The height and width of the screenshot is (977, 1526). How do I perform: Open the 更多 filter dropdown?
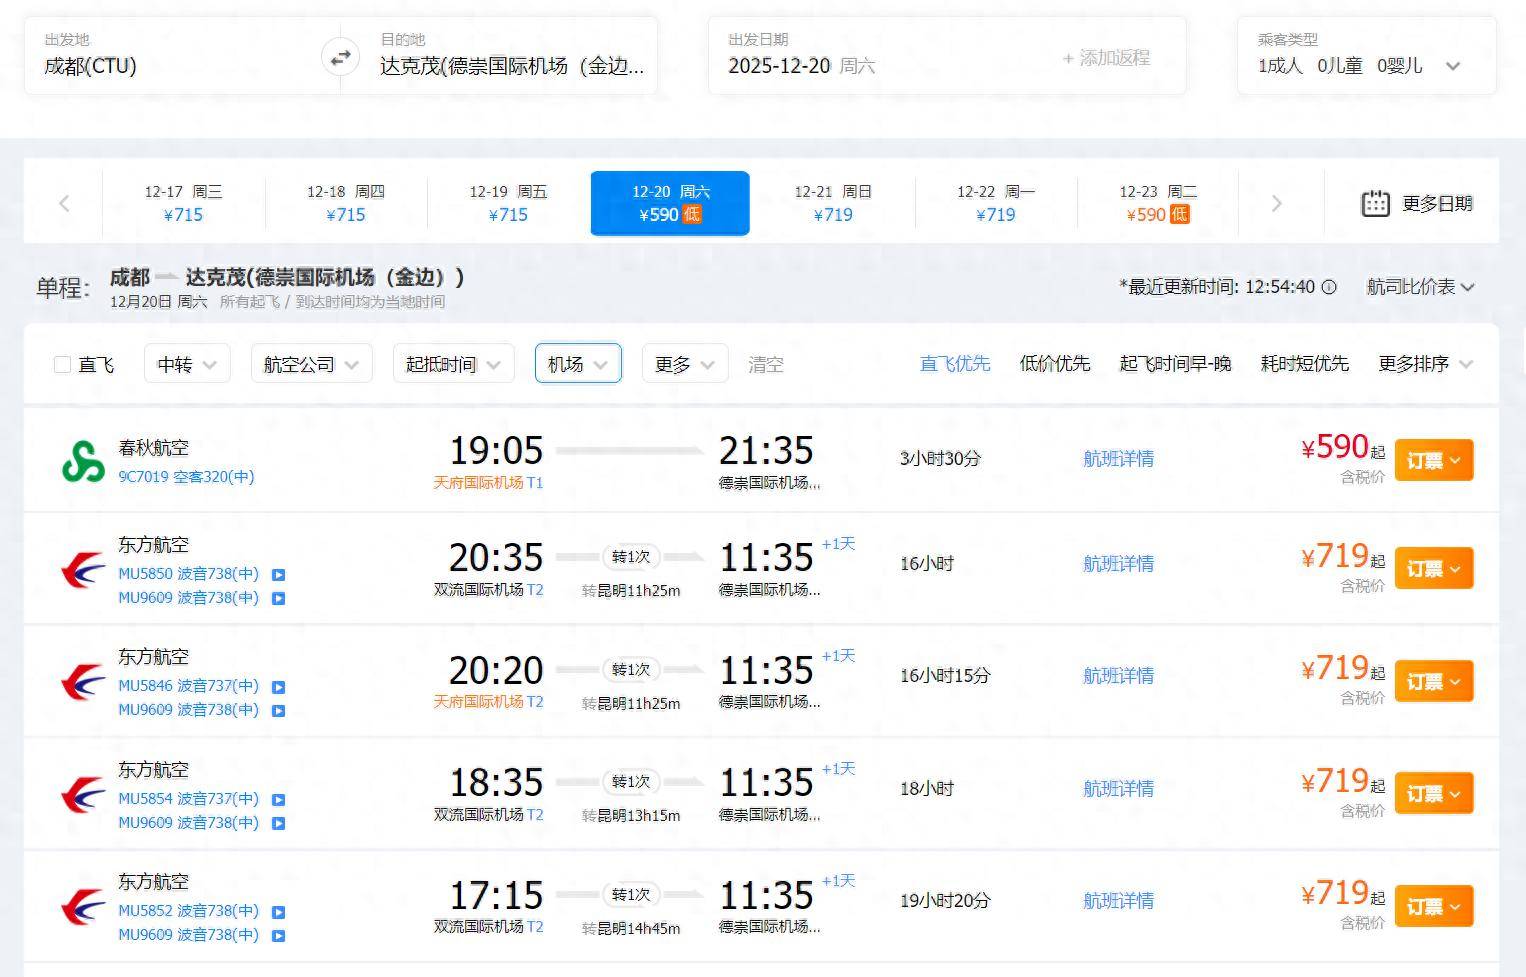point(685,364)
